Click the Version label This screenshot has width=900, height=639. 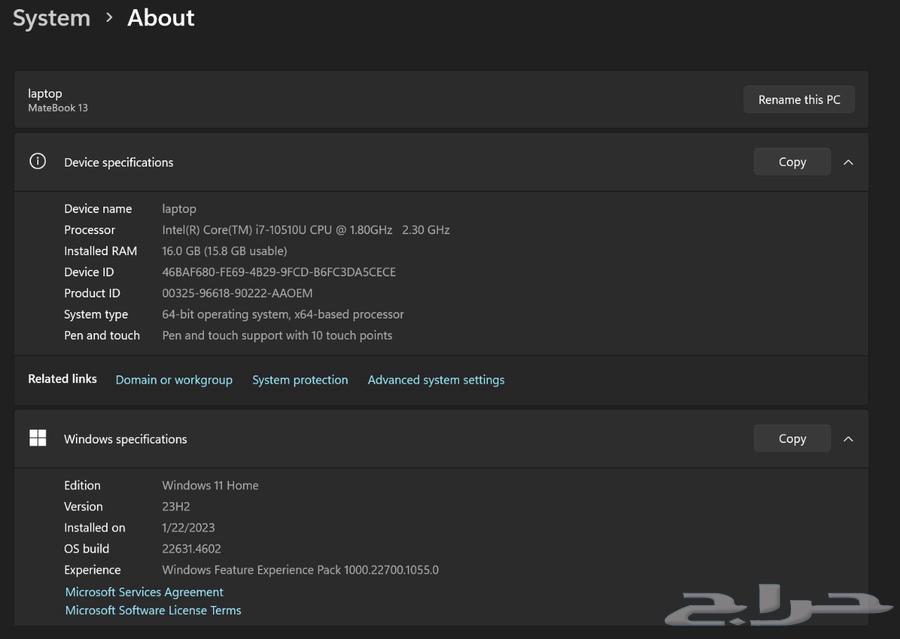(83, 506)
